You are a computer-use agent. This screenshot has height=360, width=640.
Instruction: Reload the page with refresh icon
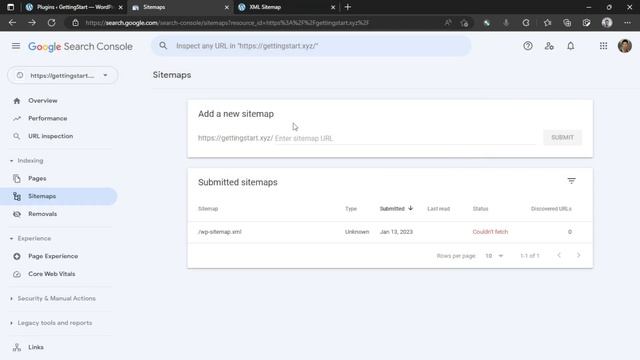coord(51,23)
